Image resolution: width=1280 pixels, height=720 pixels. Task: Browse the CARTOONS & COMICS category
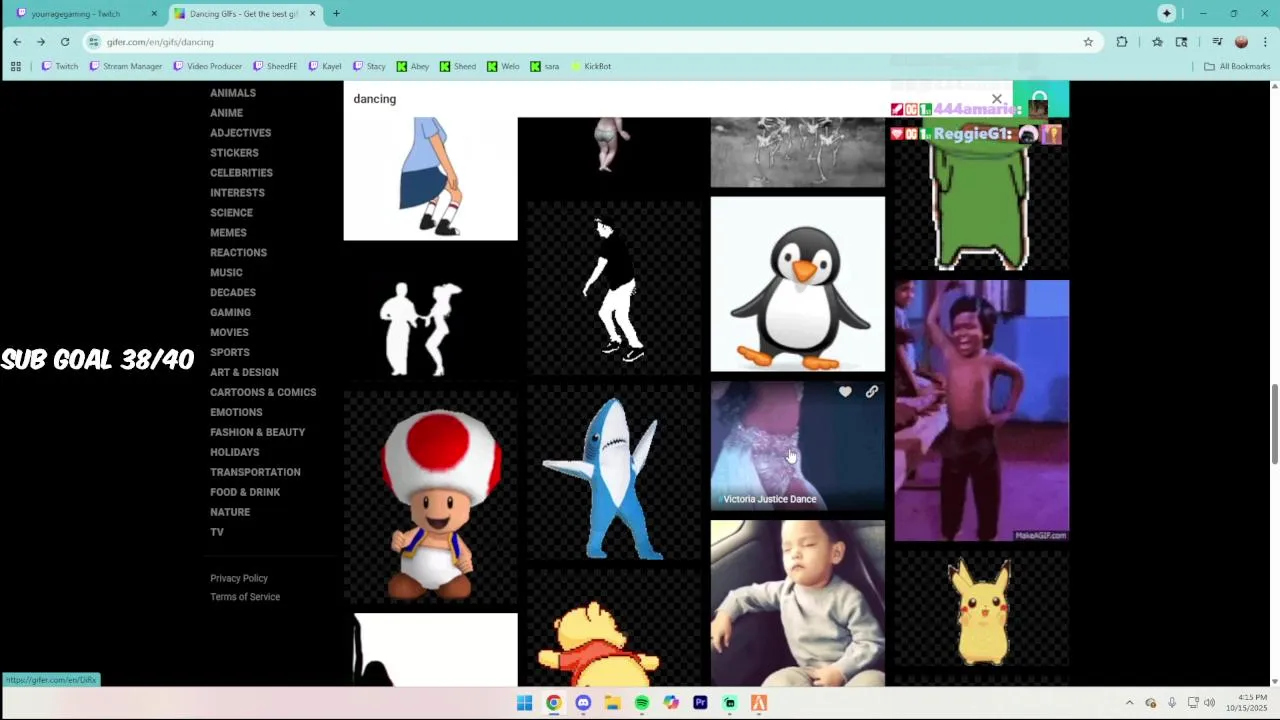263,393
